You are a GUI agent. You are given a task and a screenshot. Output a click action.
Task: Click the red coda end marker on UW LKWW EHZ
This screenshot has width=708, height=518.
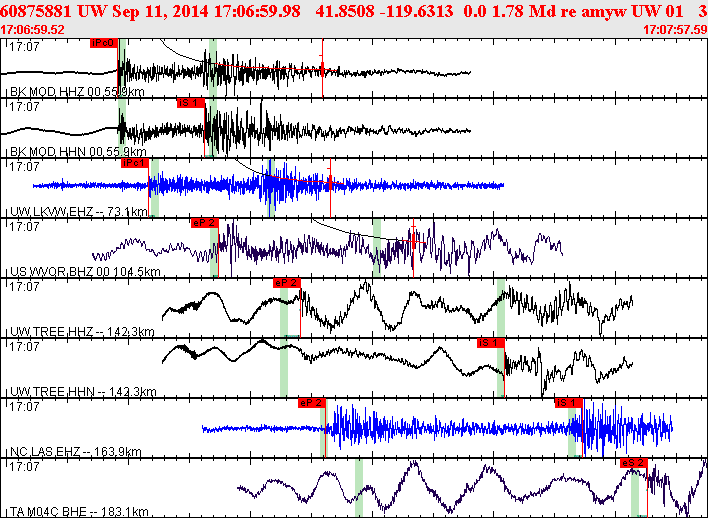(x=330, y=182)
